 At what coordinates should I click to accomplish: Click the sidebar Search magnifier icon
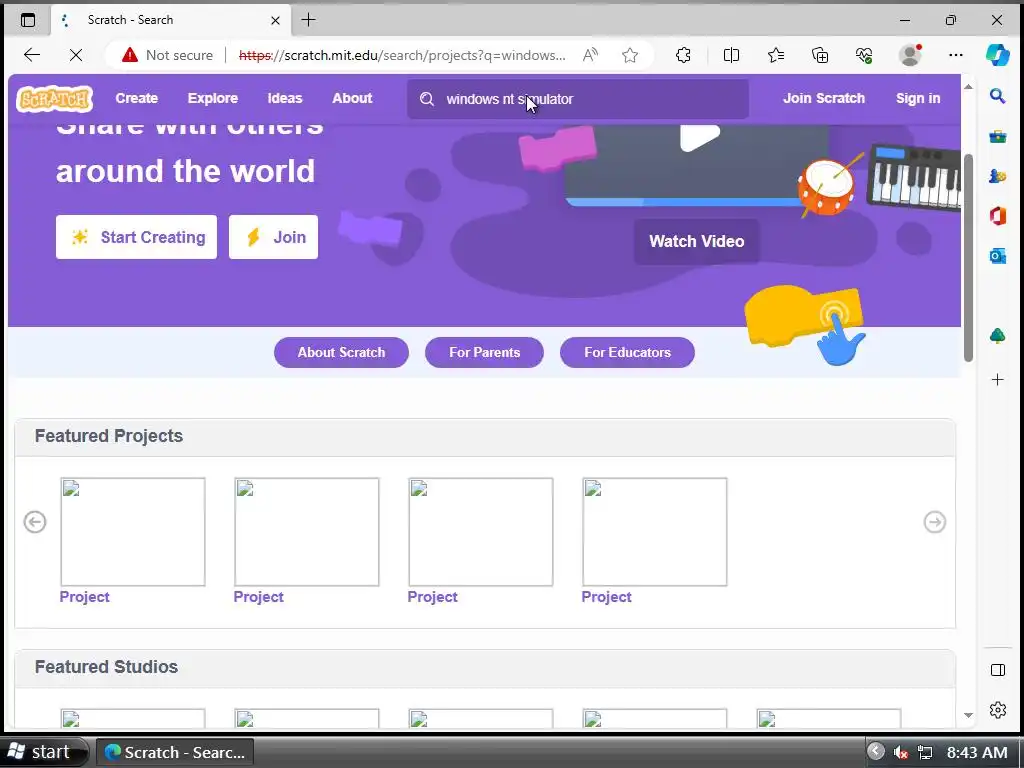point(997,97)
